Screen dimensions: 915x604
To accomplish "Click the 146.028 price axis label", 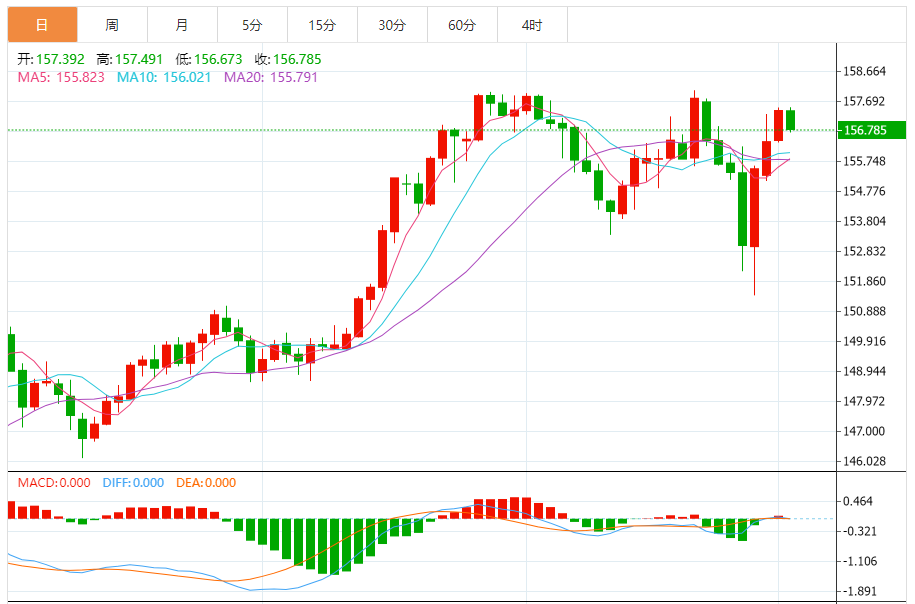I will (864, 461).
